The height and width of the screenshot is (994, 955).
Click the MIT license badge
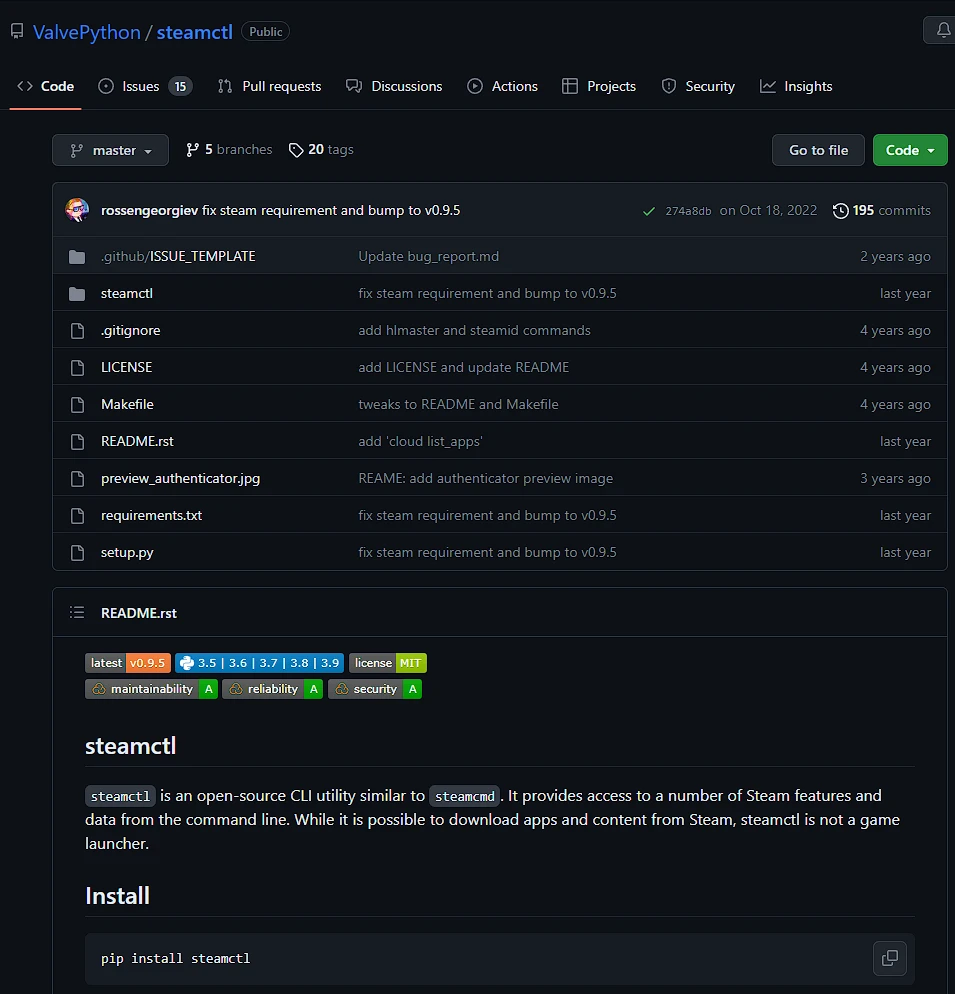[388, 663]
